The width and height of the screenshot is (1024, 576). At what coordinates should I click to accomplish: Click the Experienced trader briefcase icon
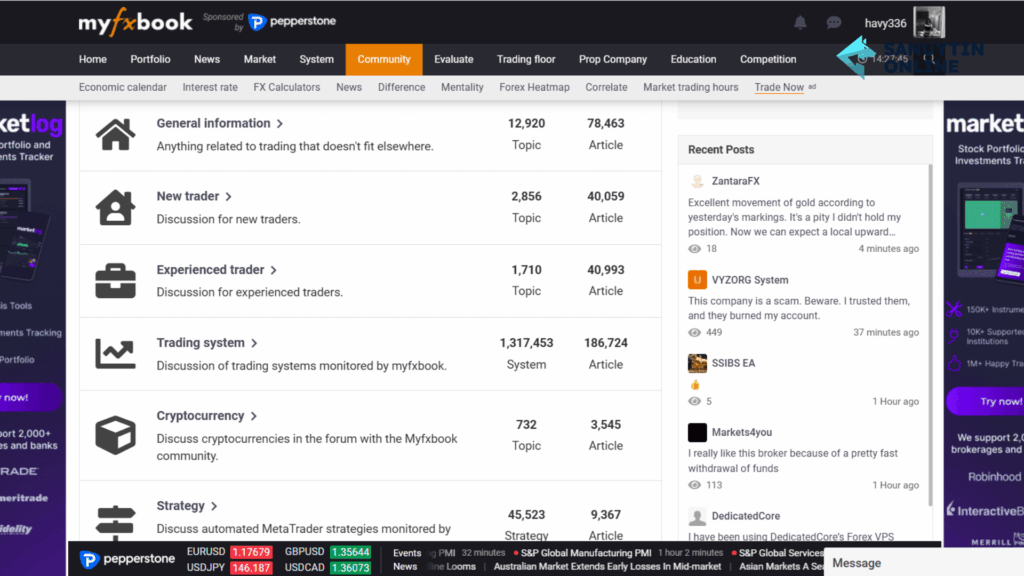click(116, 281)
